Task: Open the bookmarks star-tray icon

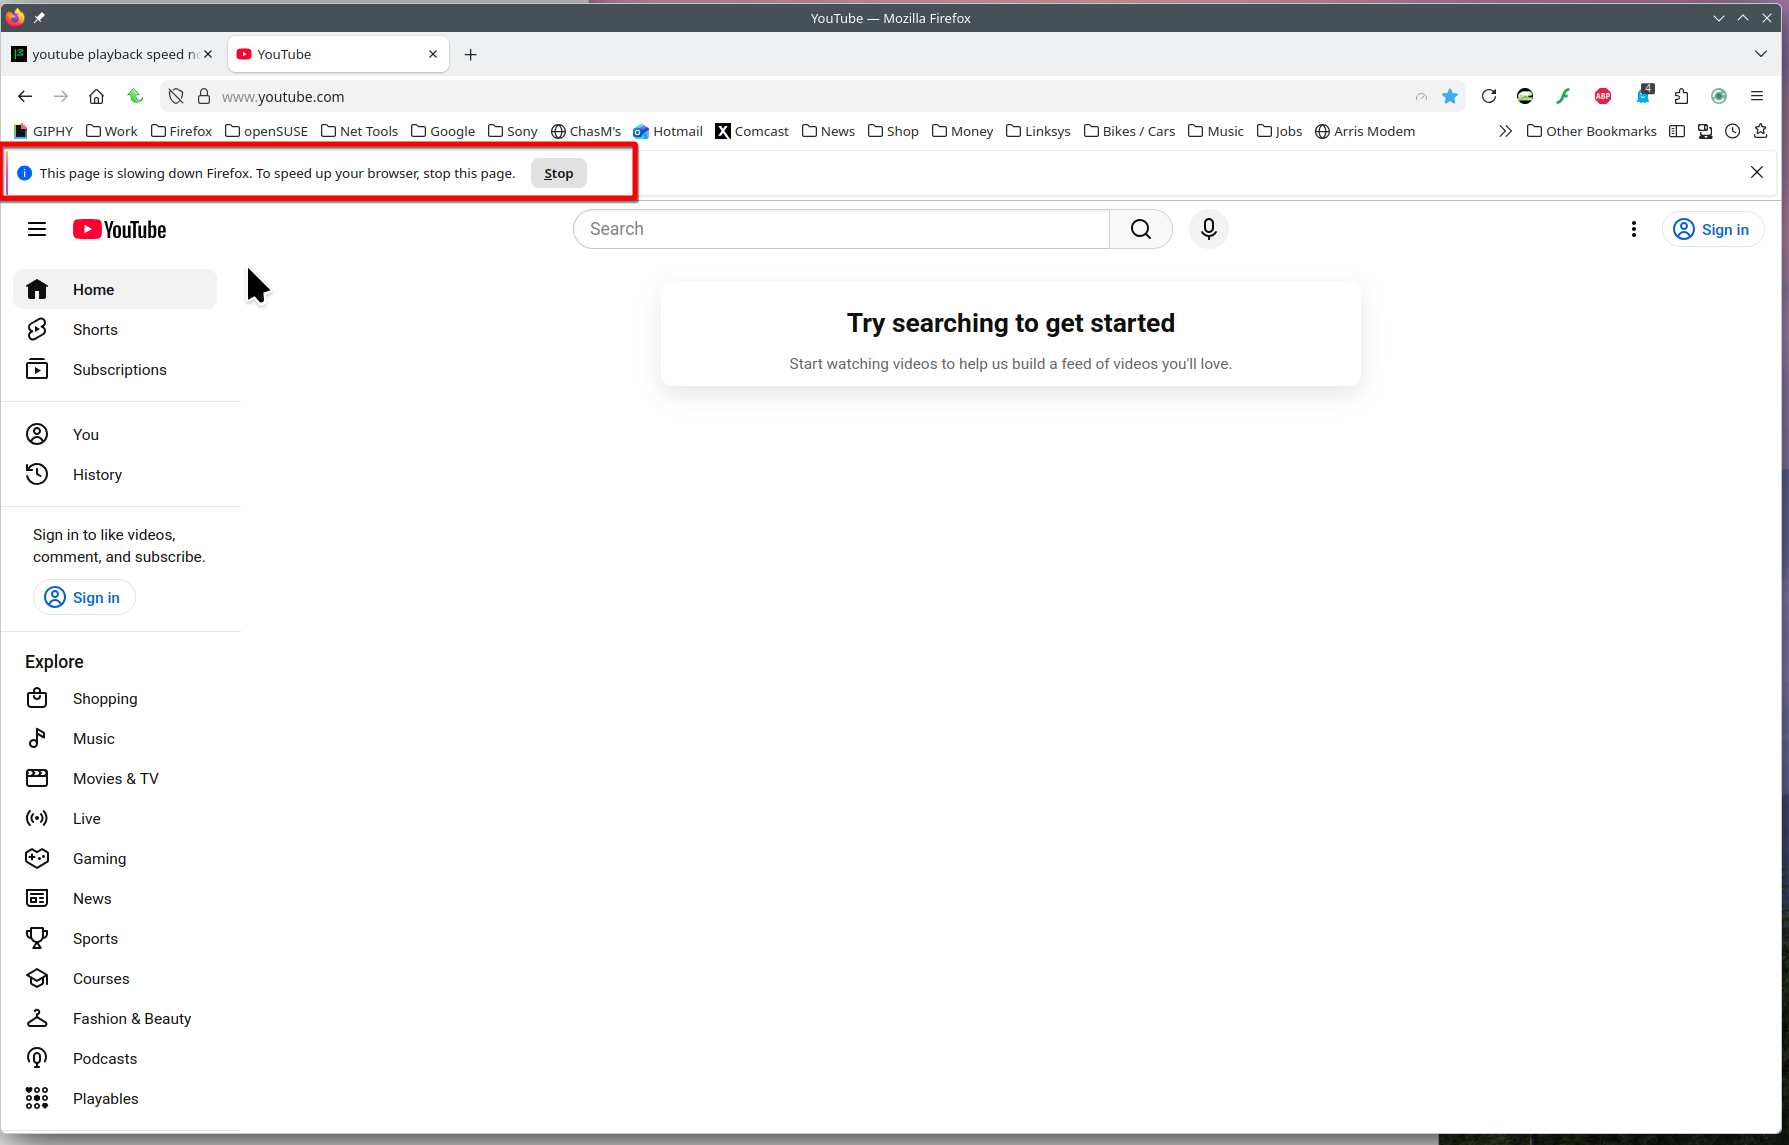Action: pyautogui.click(x=1761, y=131)
